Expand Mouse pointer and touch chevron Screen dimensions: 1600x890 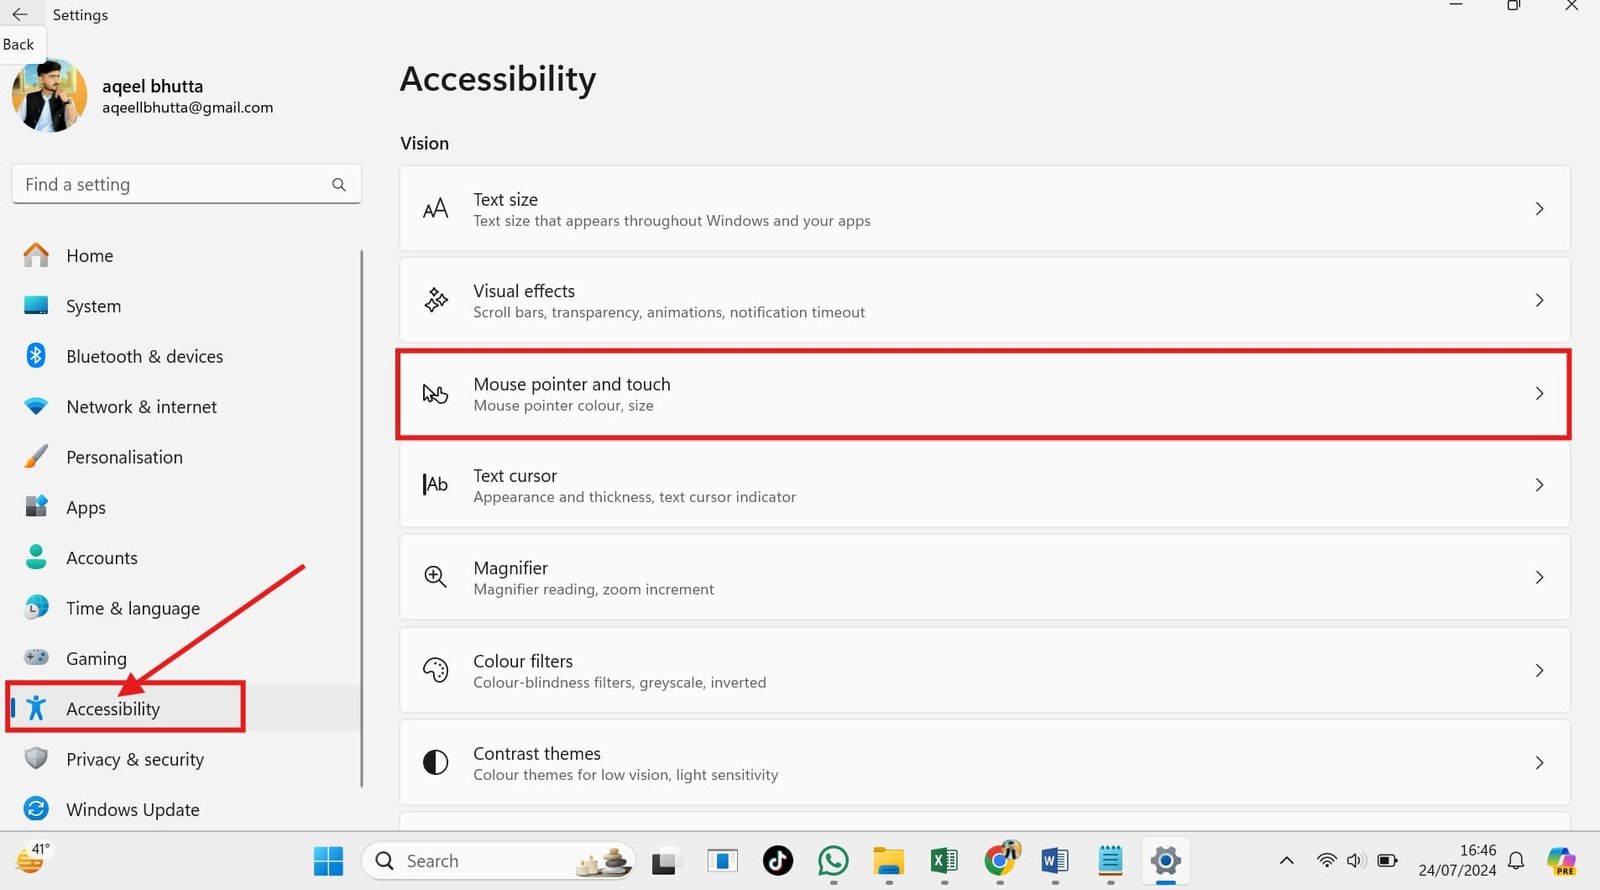pos(1539,394)
